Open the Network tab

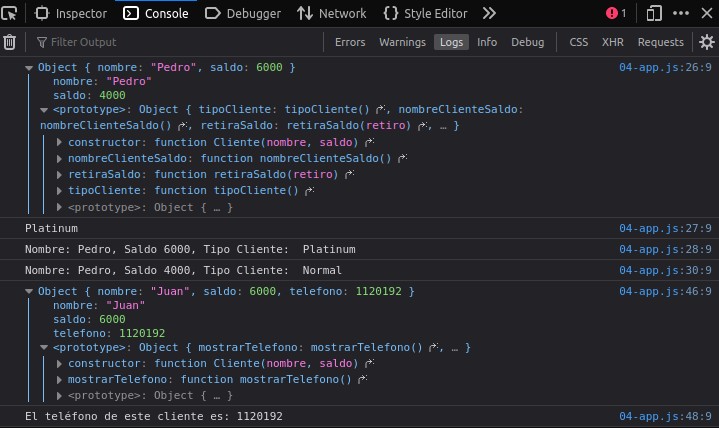click(332, 13)
